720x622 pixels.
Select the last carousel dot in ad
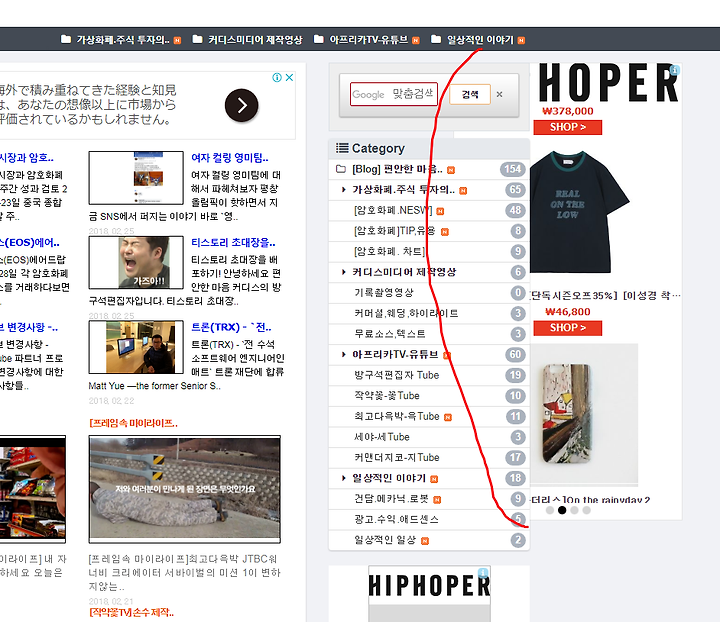click(586, 510)
